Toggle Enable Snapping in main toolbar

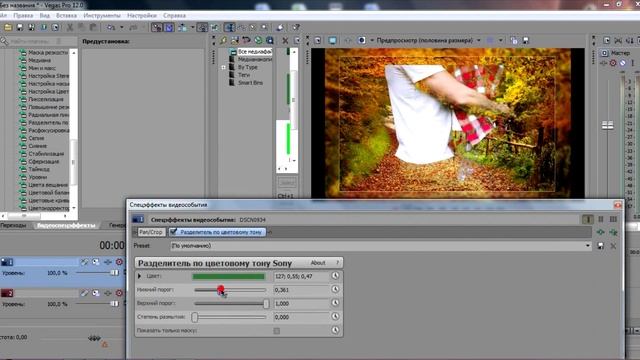[157, 27]
